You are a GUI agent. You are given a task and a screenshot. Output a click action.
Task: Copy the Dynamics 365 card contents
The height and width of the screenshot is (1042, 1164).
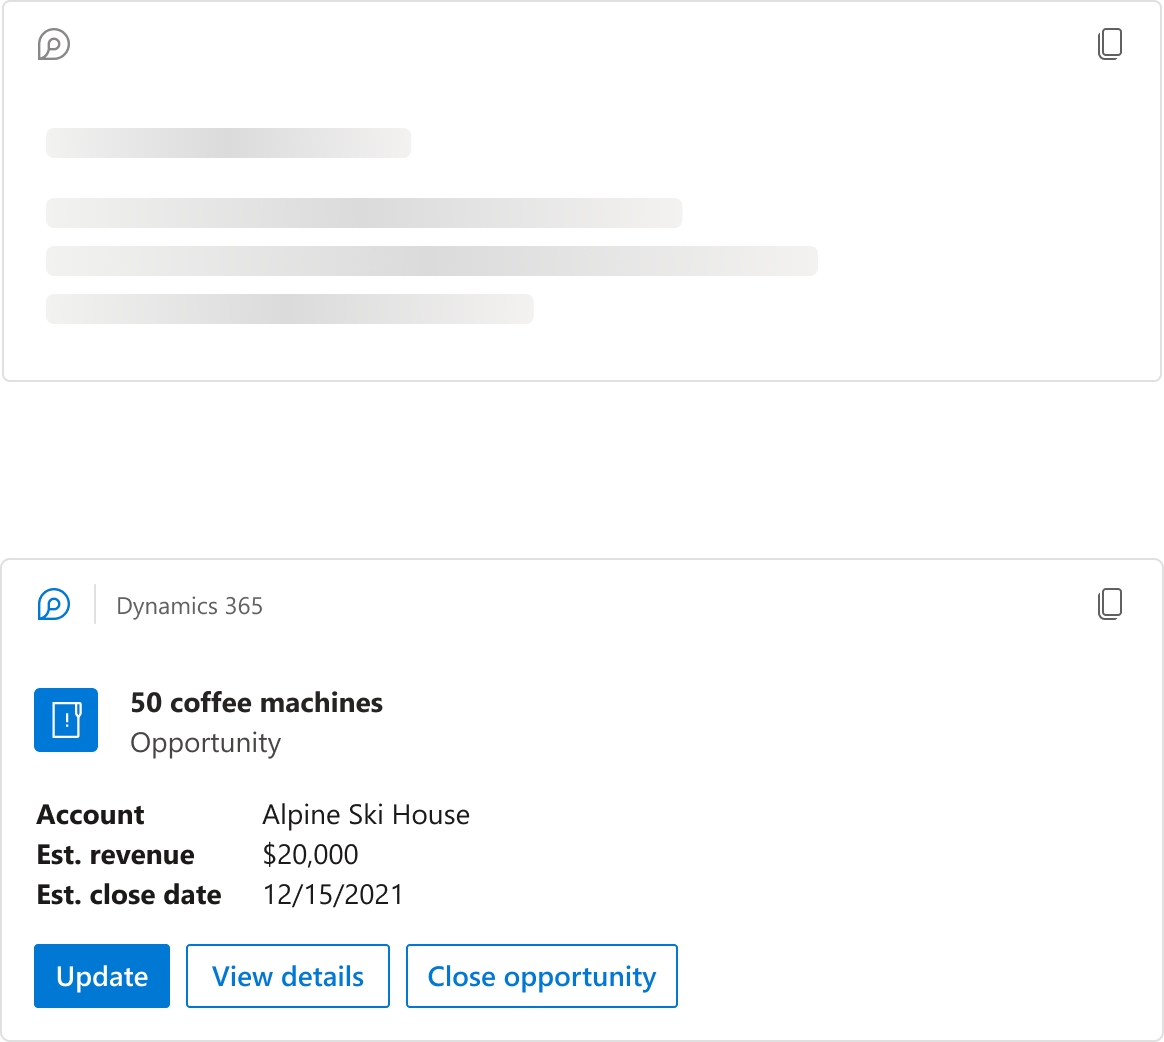[x=1110, y=604]
